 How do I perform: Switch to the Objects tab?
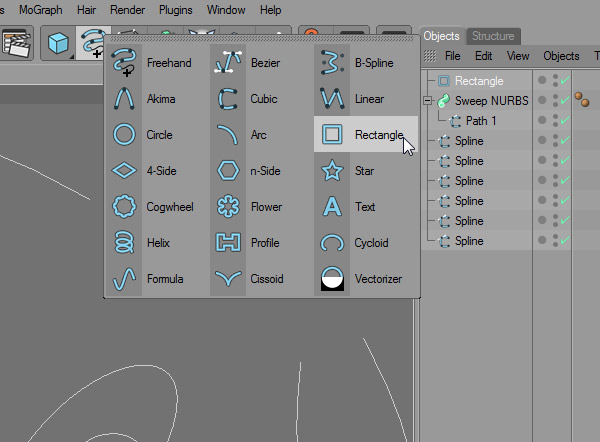tap(441, 36)
